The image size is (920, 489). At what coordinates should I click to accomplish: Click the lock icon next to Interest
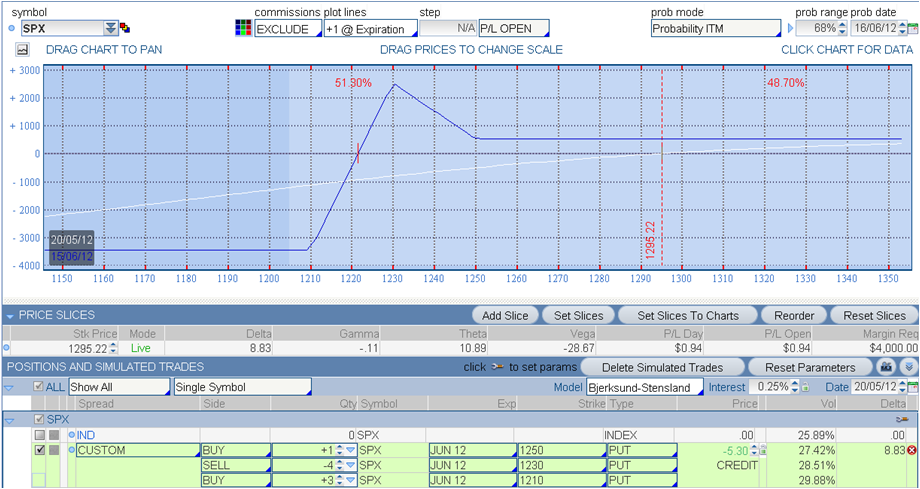807,387
